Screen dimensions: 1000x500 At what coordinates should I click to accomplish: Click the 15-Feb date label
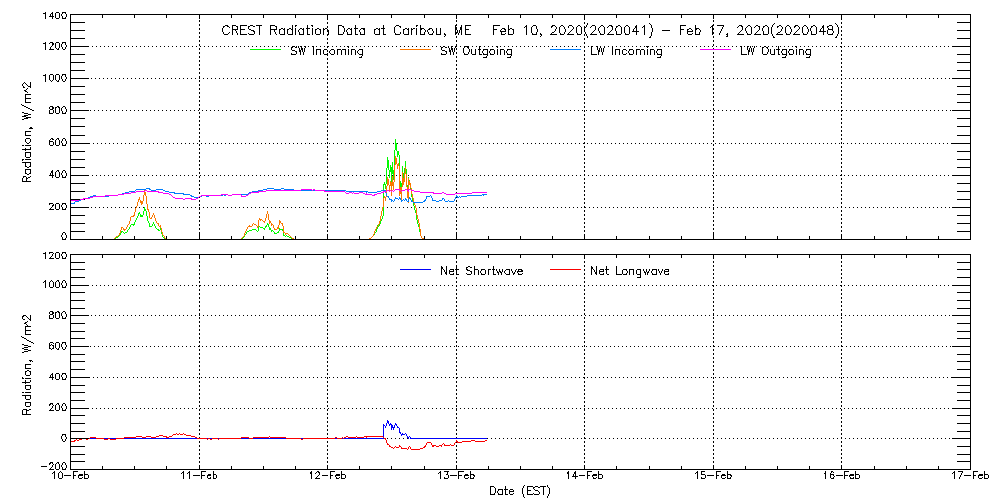[713, 477]
